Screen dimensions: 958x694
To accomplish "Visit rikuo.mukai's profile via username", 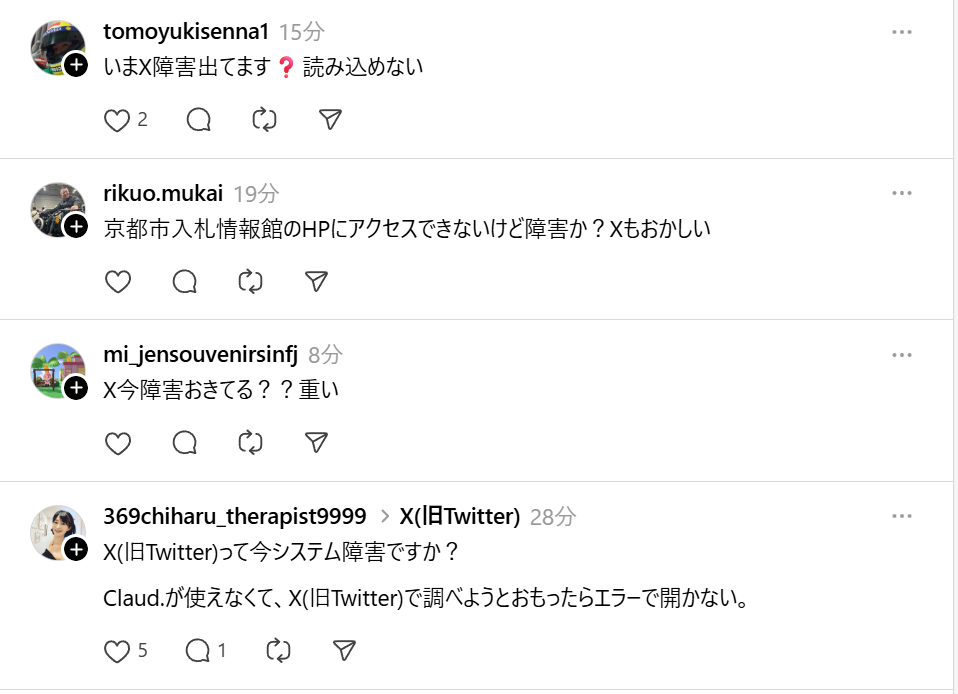I will click(x=163, y=193).
